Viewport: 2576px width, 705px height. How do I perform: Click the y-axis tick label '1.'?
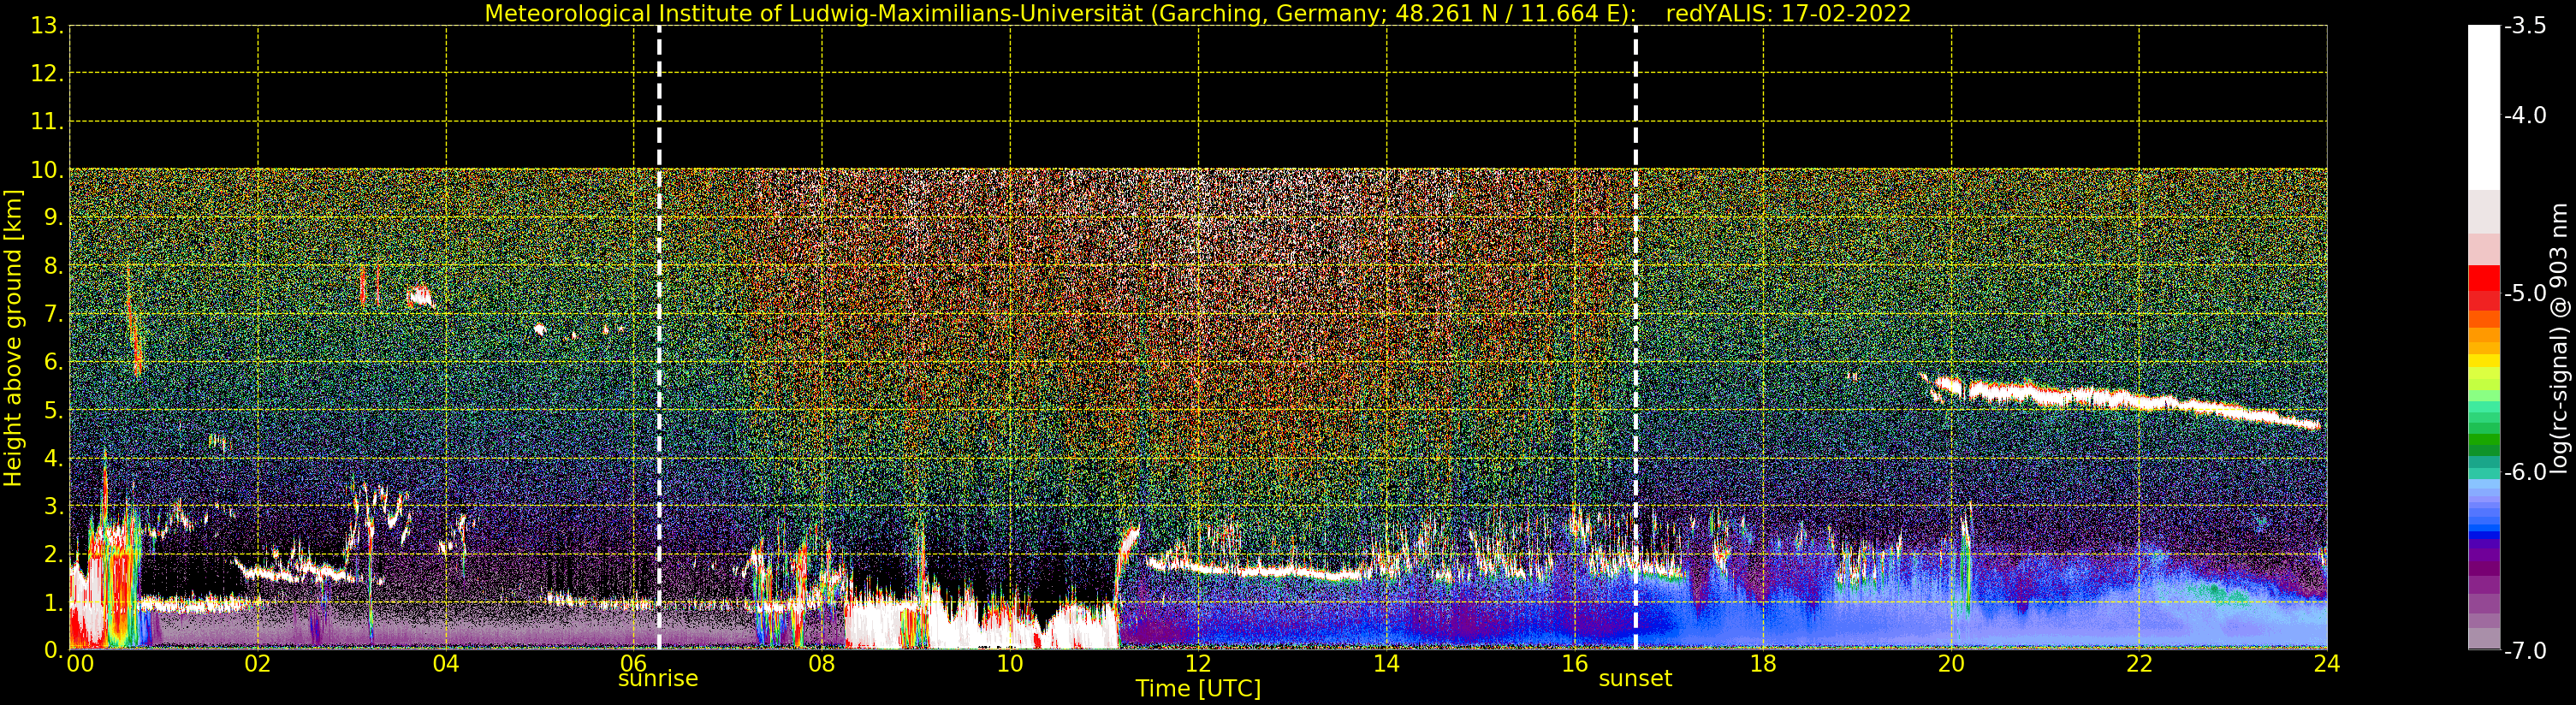click(54, 602)
